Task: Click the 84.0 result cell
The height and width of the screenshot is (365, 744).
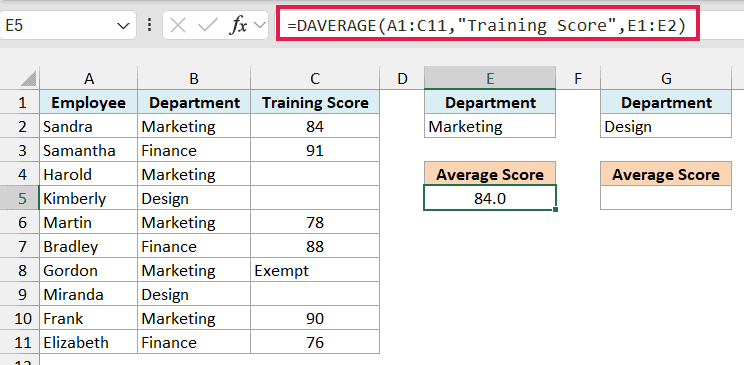Action: [x=490, y=198]
